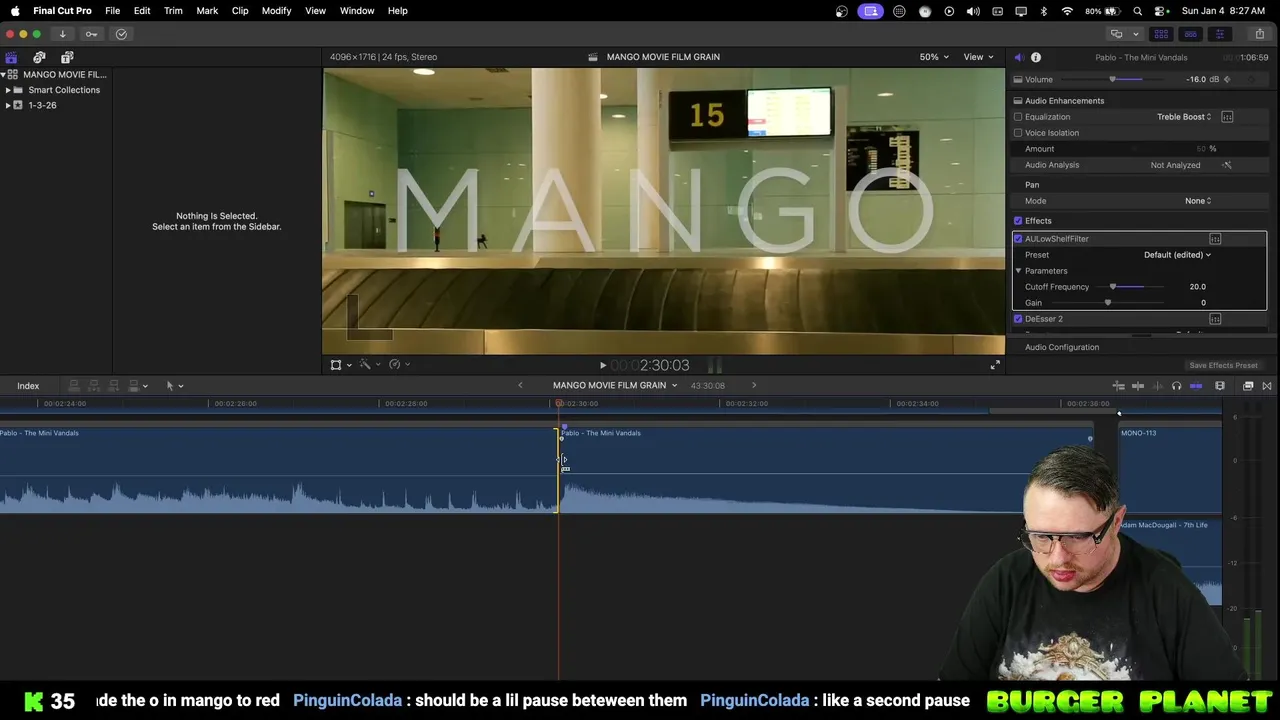Open Photos and Audio sidebar

39,57
